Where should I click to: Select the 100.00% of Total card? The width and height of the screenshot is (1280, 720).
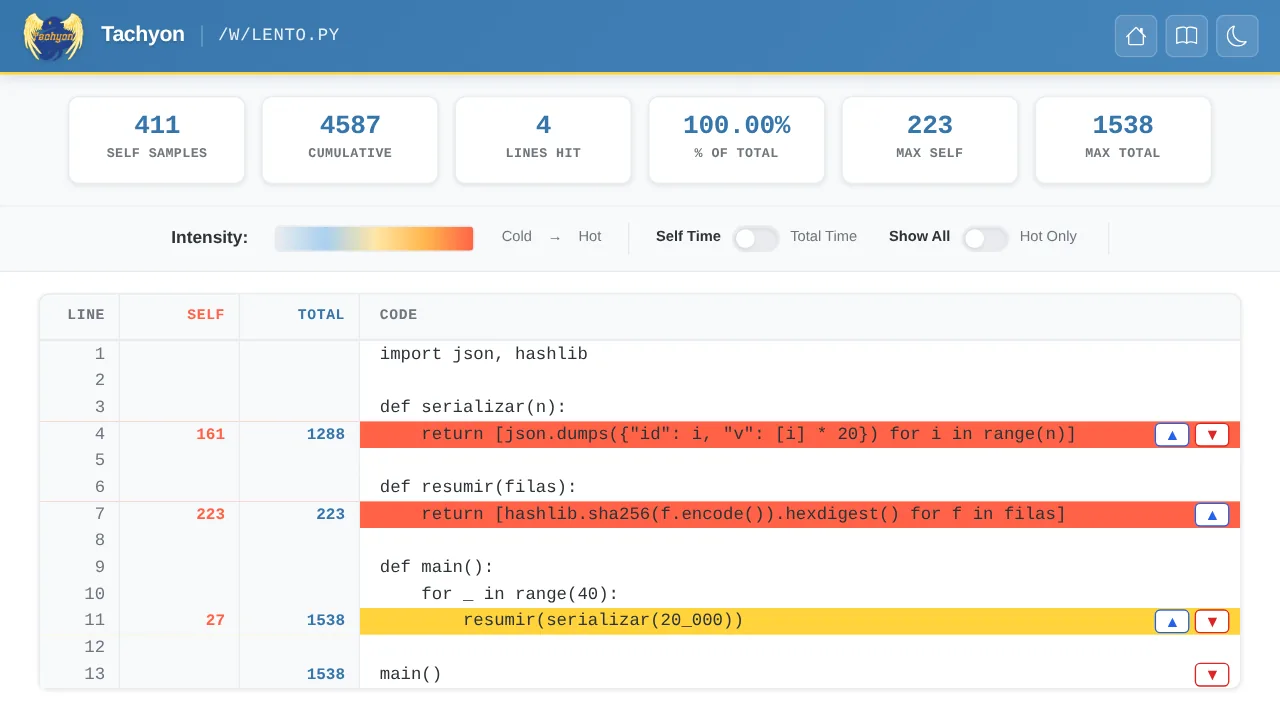[737, 140]
